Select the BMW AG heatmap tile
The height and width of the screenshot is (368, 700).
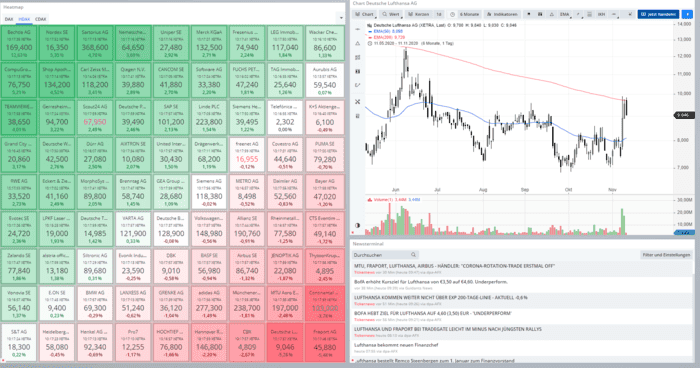(x=95, y=304)
